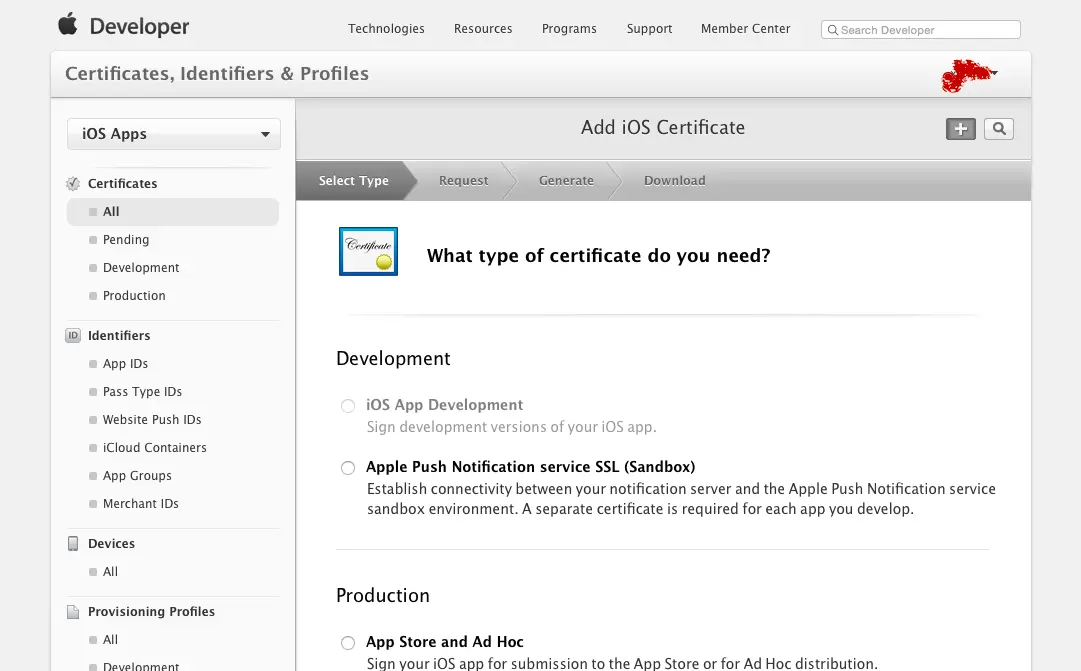1081x671 pixels.
Task: Open Pass Type IDs
Action: [142, 392]
